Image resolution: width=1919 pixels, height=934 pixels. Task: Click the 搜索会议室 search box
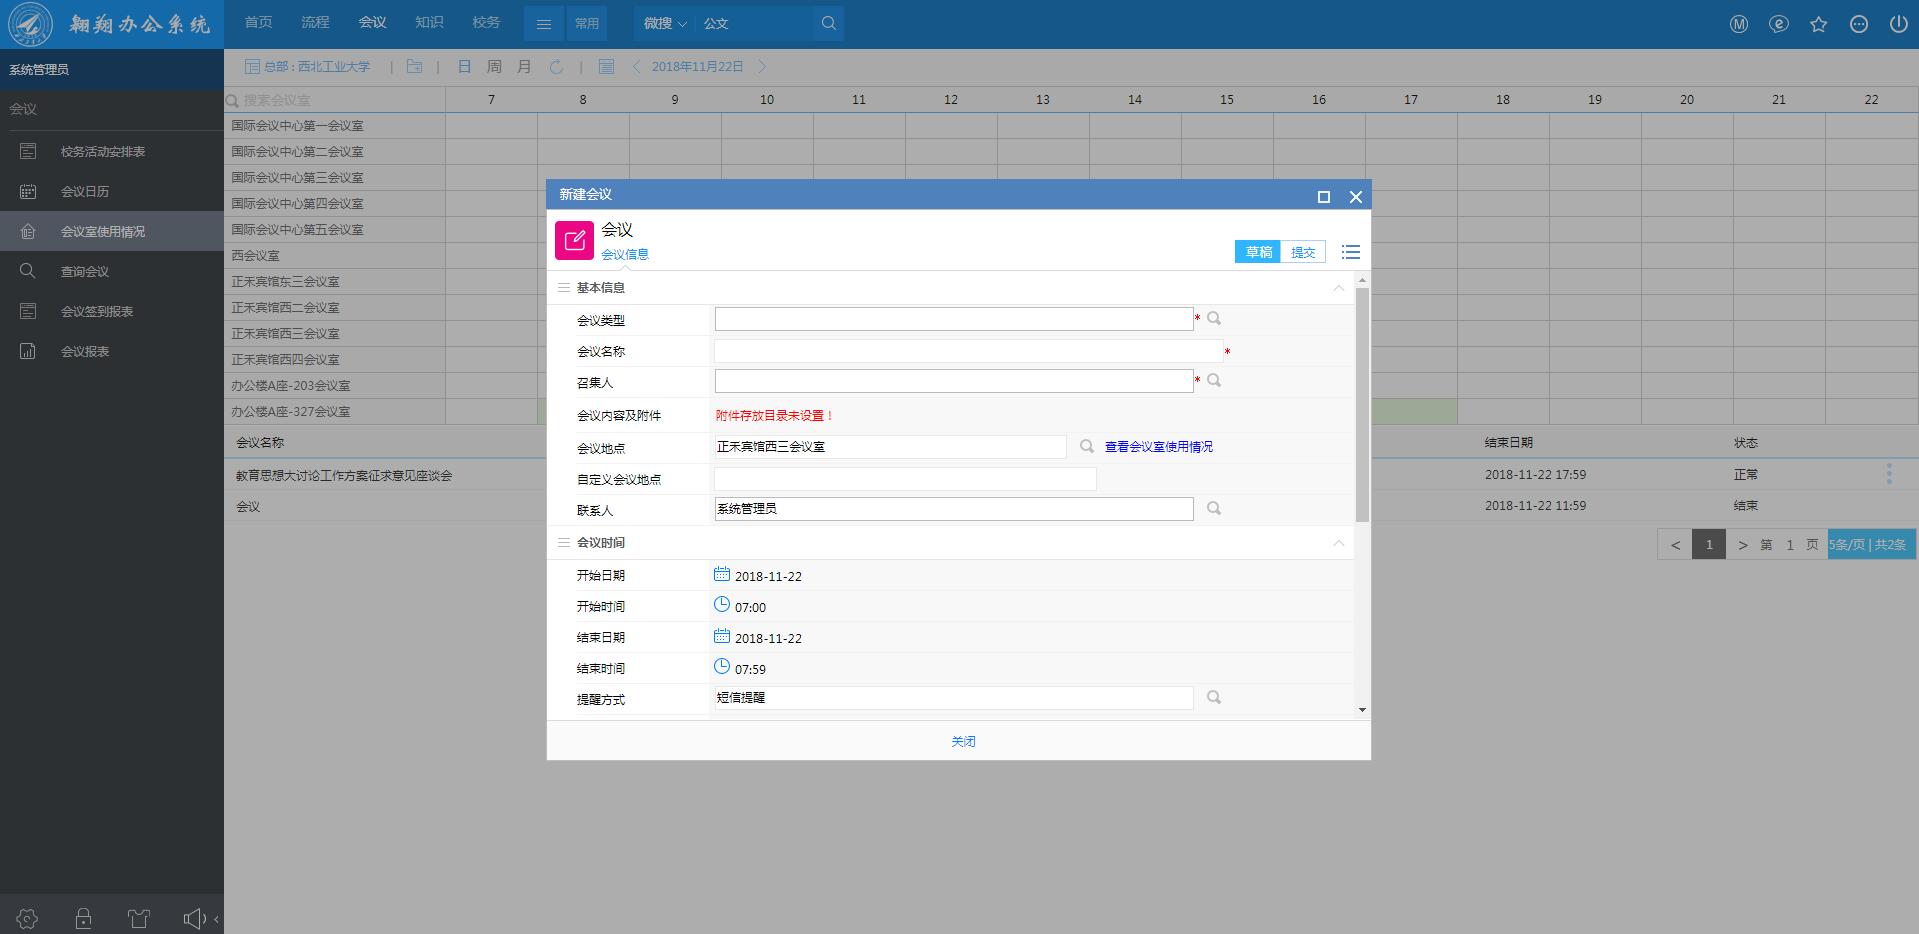coord(335,100)
